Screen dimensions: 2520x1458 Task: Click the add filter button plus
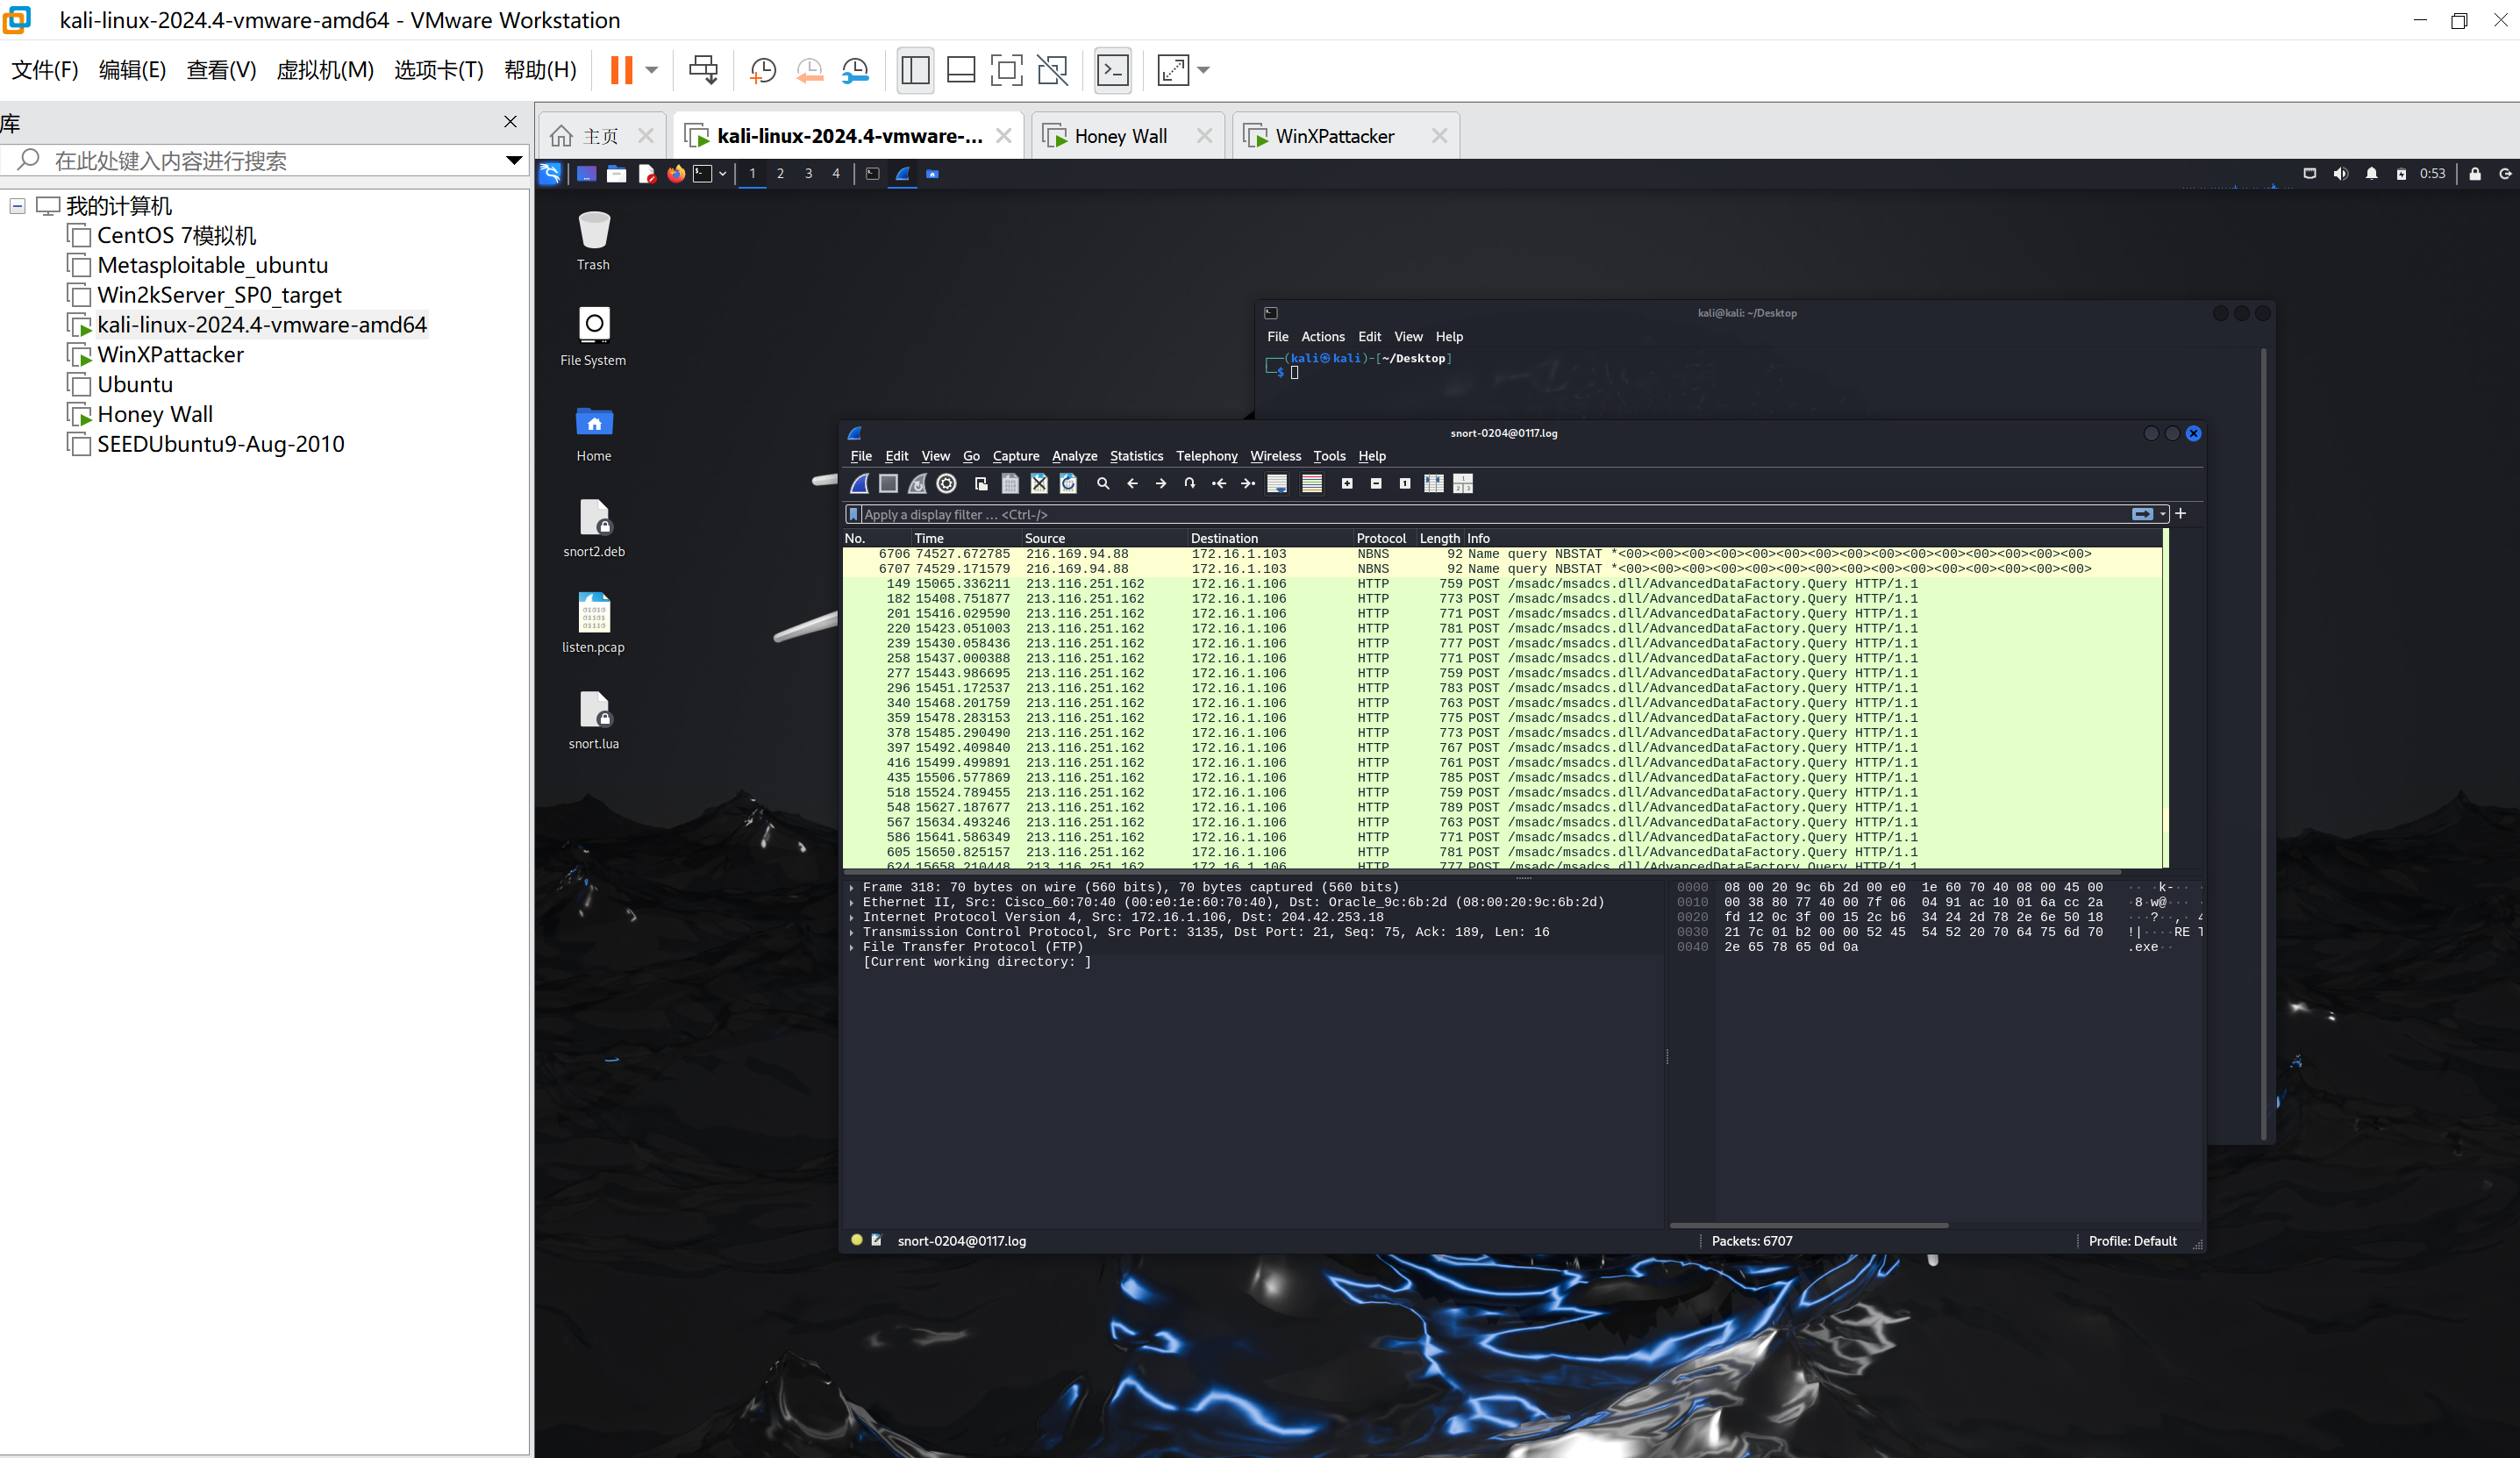[2181, 514]
